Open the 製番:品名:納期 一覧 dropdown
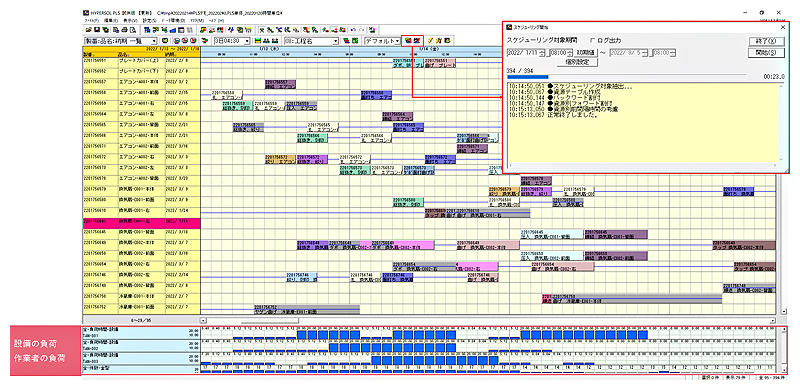Viewport: 800px width, 390px height. coord(120,40)
